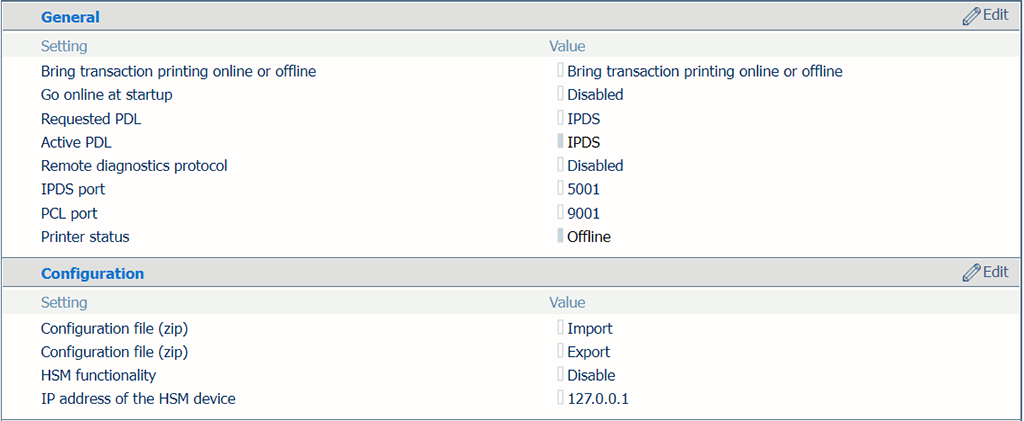Viewport: 1024px width, 421px height.
Task: Select the Active PDL IPDS value
Action: tap(583, 142)
